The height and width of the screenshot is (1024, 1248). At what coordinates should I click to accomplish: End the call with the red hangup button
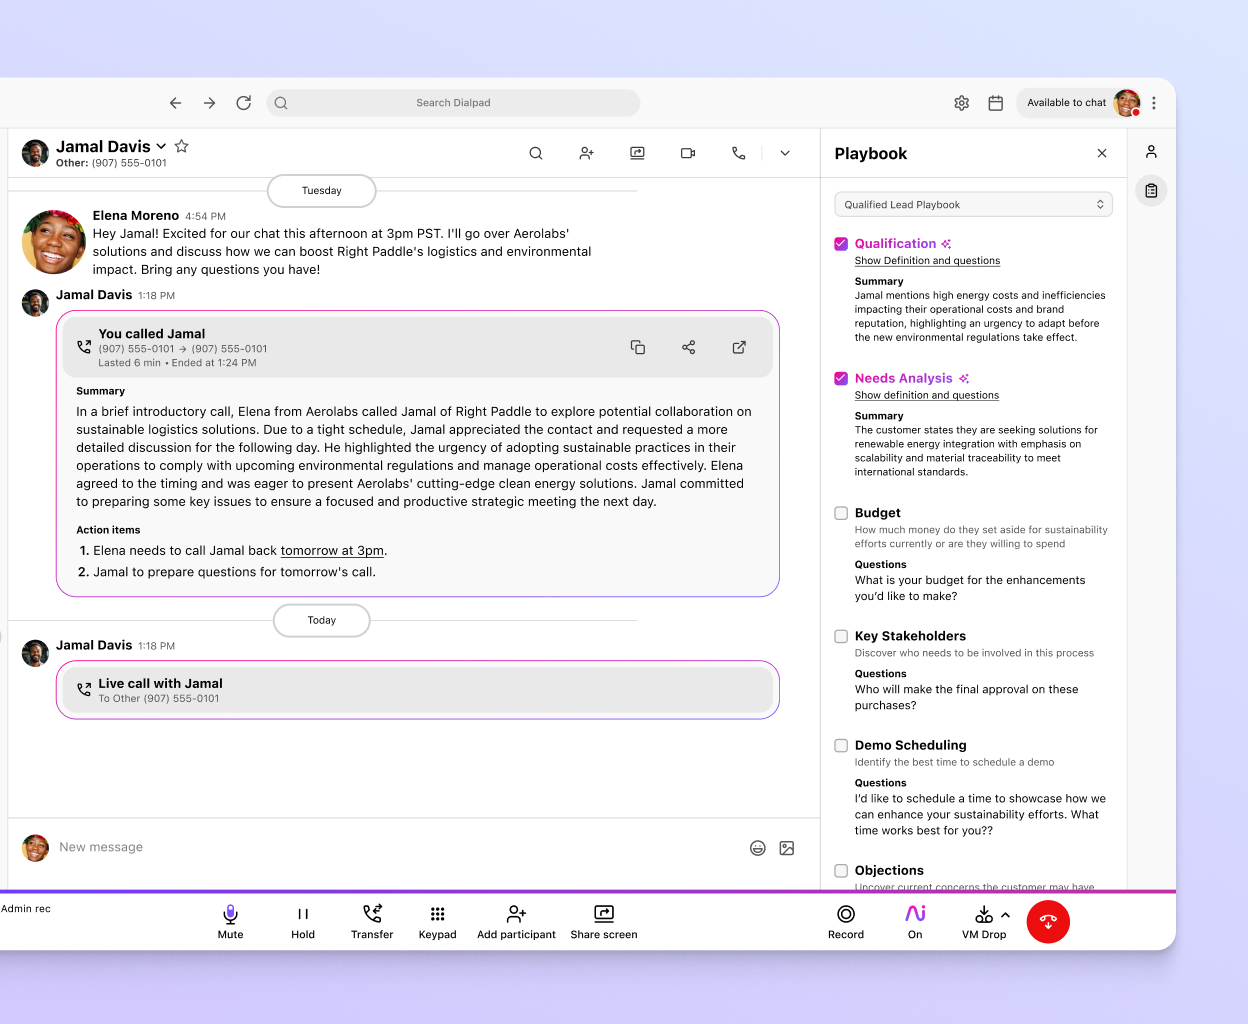(1048, 921)
